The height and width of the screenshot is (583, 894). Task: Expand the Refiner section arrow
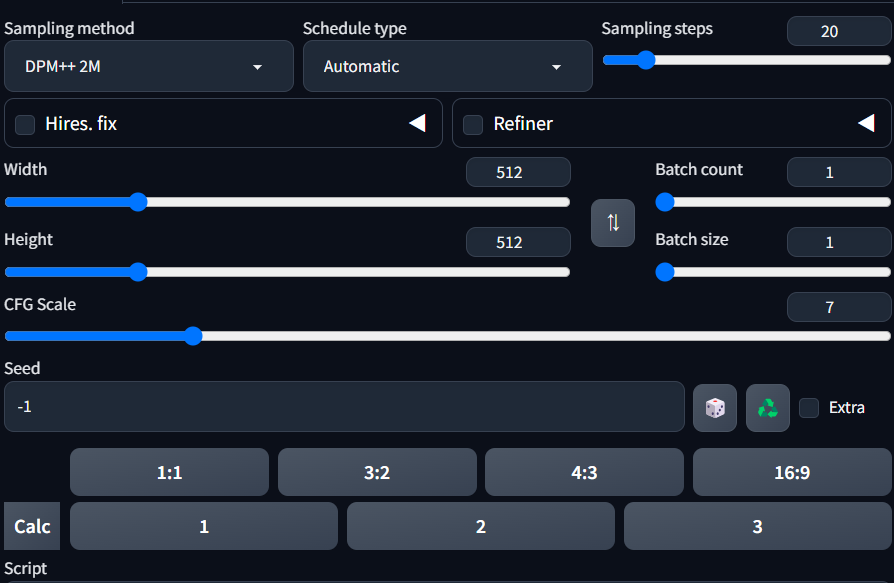(866, 123)
